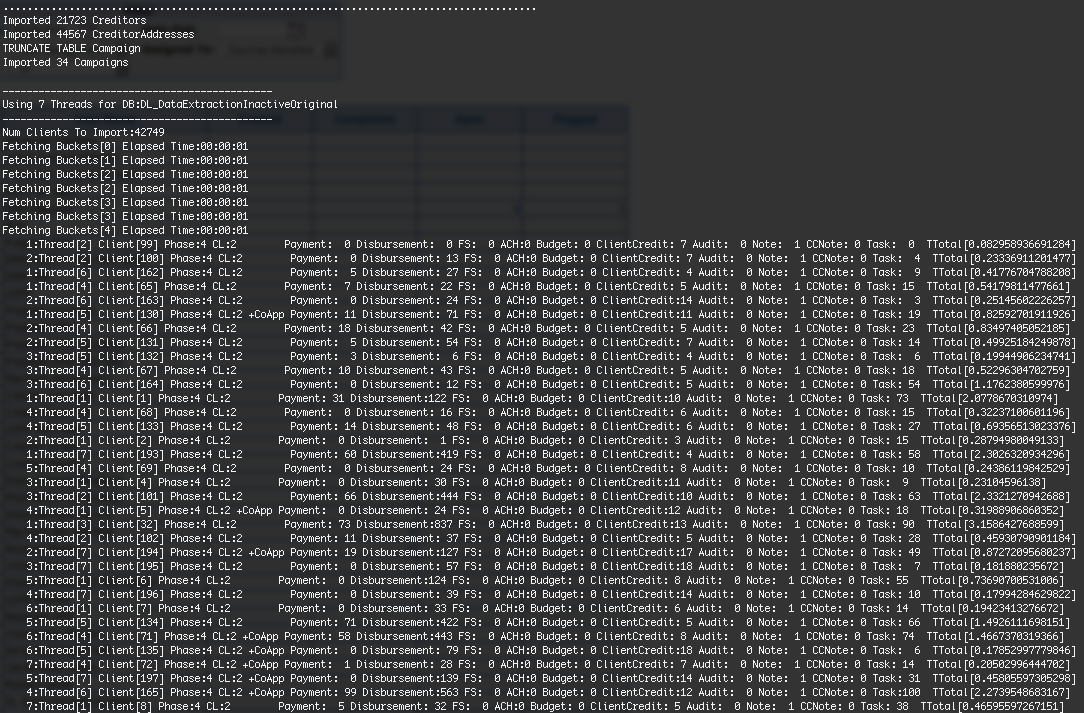Click the Client[99] log row
Viewport: 1084px width, 713px height.
tap(552, 244)
